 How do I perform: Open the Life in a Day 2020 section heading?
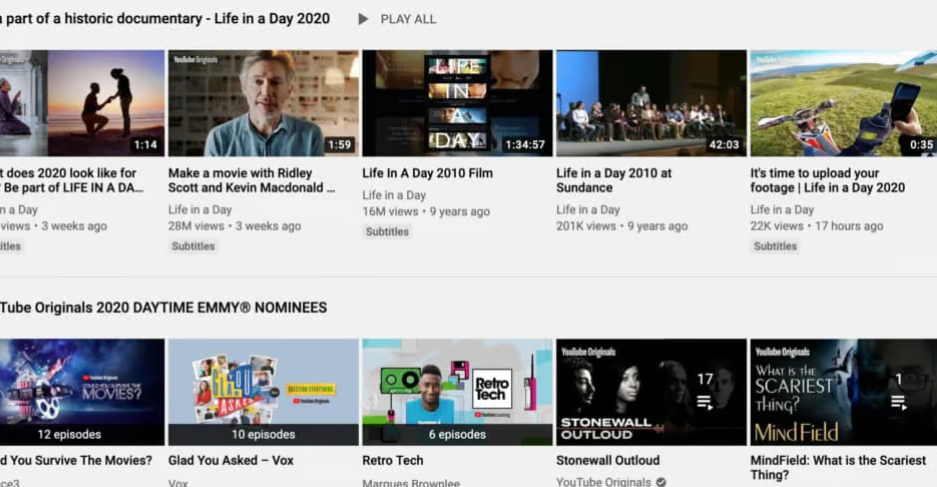165,19
